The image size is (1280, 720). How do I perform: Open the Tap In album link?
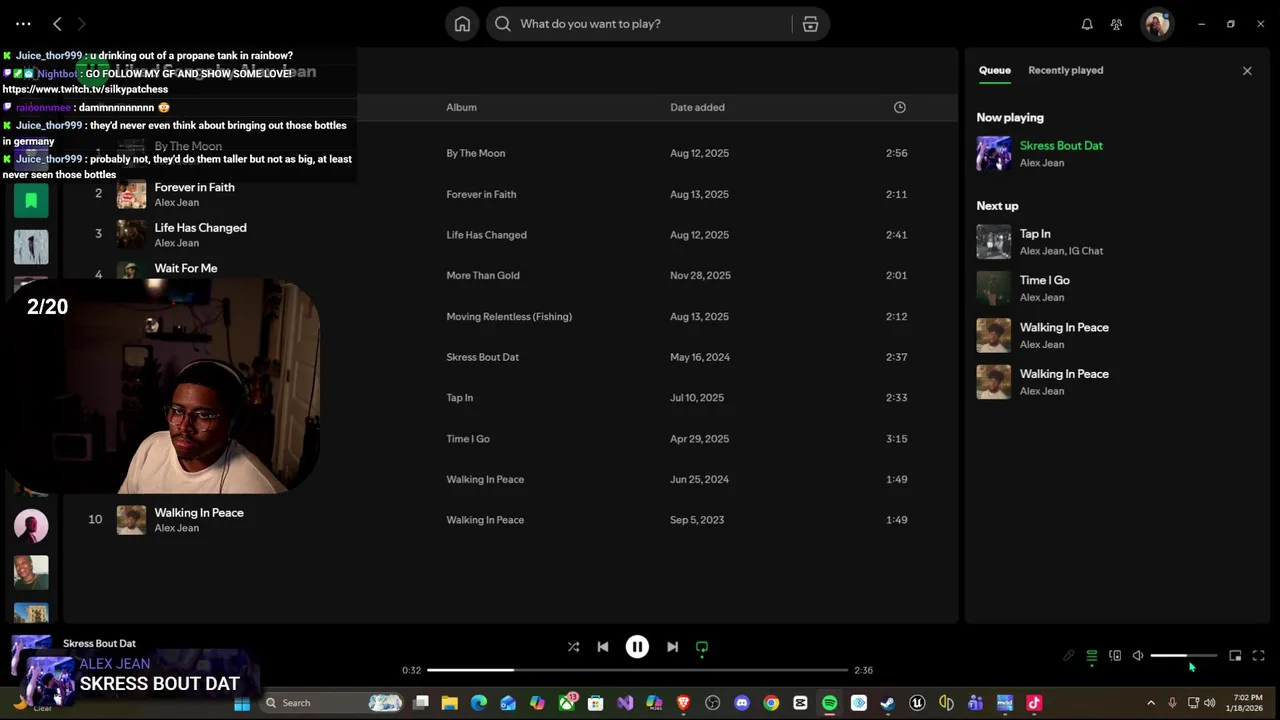(x=460, y=397)
